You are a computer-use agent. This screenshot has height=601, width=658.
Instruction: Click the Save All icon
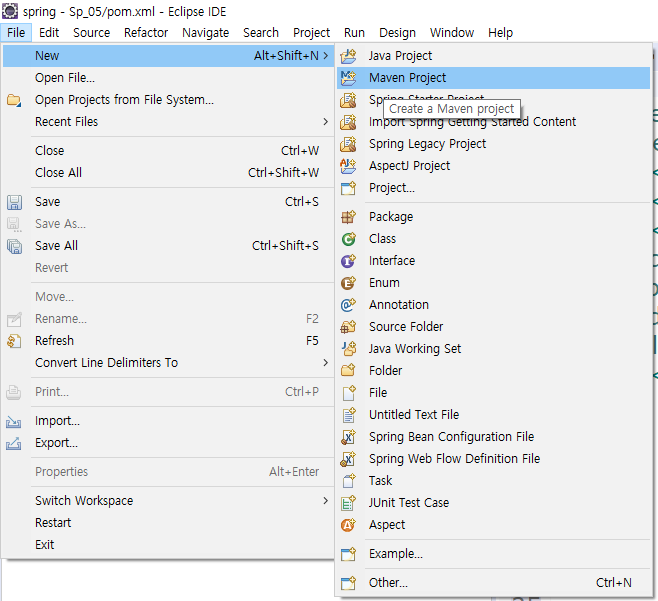pyautogui.click(x=14, y=246)
